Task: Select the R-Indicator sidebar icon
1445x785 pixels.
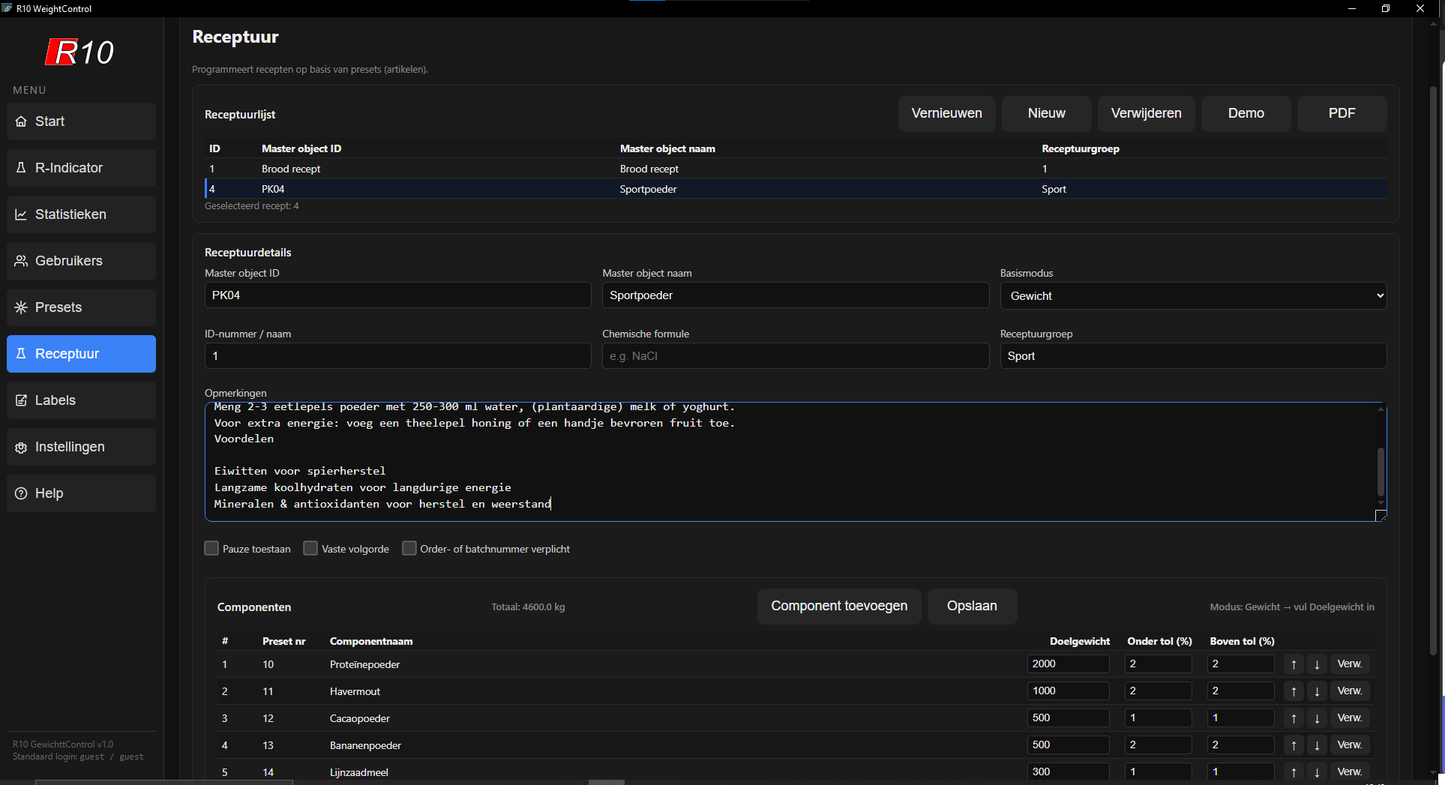Action: tap(22, 167)
